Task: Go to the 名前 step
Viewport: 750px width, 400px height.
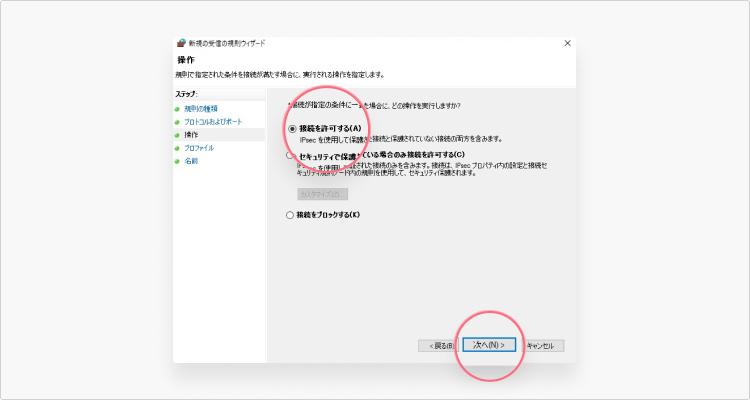Action: click(191, 161)
